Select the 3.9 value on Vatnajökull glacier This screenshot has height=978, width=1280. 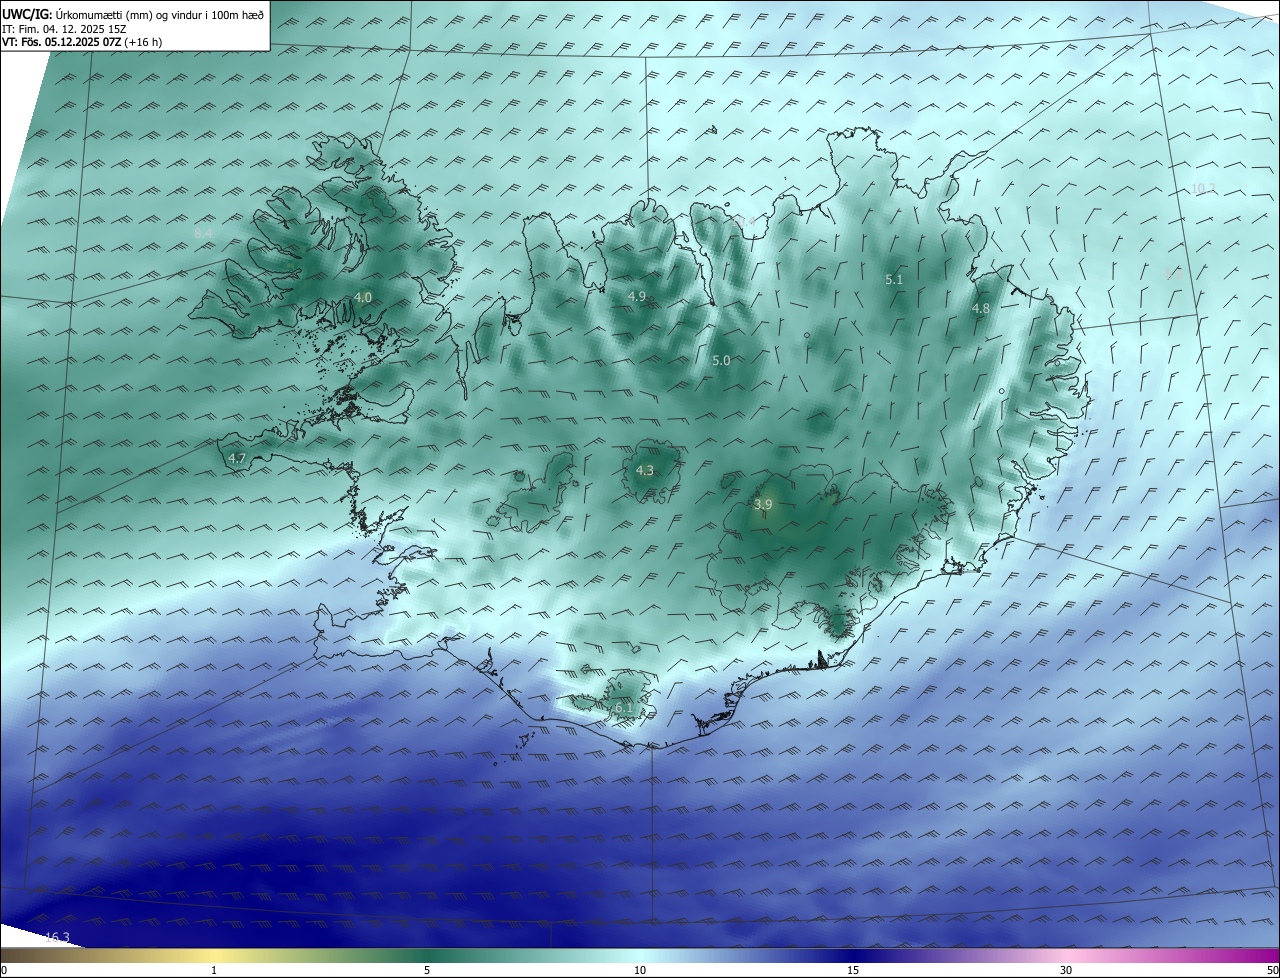(x=763, y=505)
